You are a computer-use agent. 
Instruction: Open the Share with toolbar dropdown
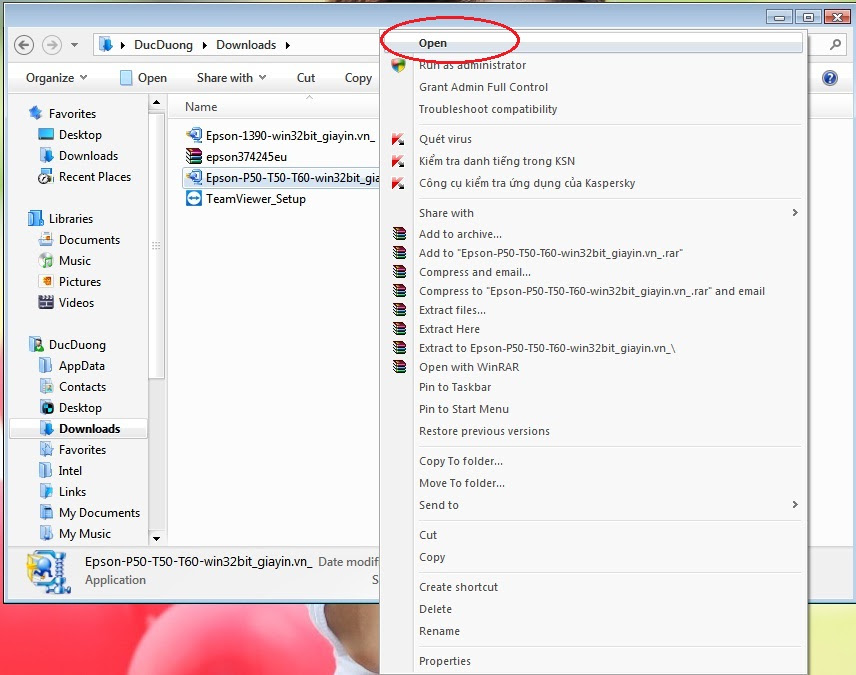(x=231, y=78)
